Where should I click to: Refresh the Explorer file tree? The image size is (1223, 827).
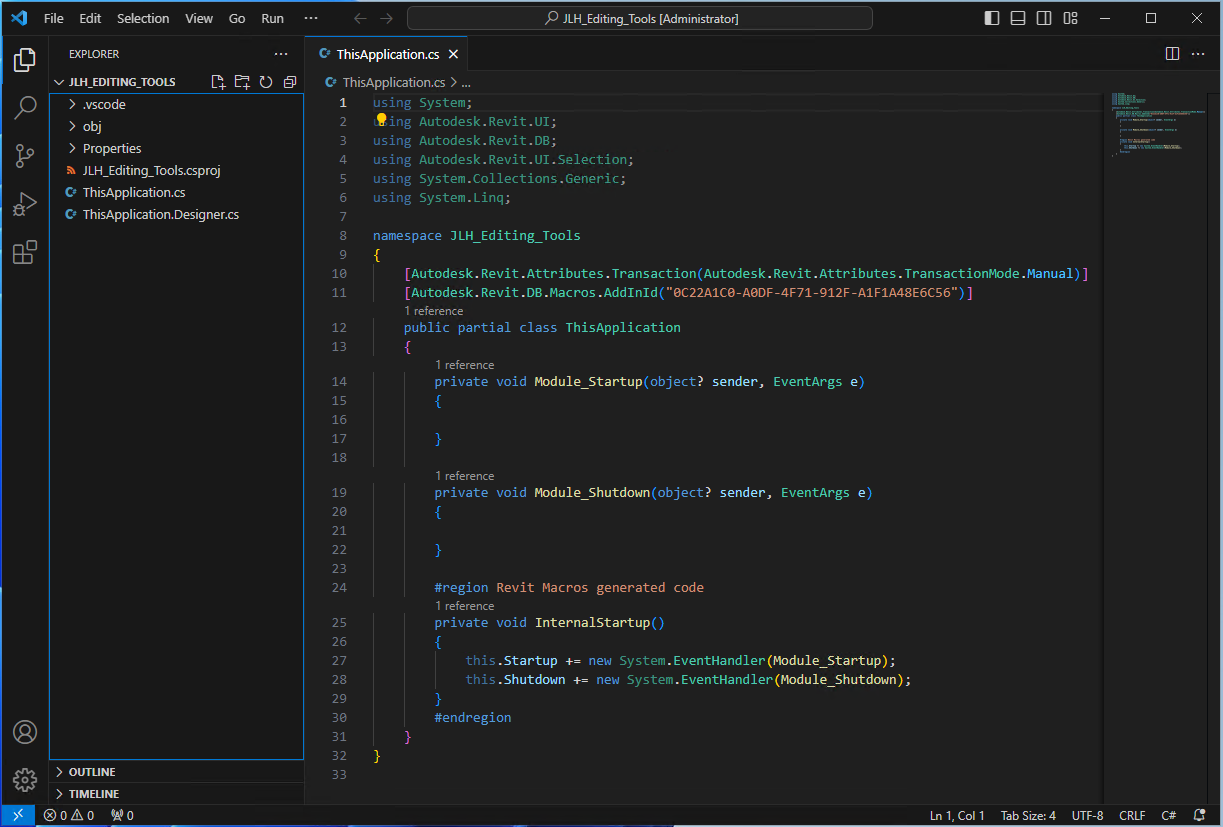pyautogui.click(x=266, y=82)
